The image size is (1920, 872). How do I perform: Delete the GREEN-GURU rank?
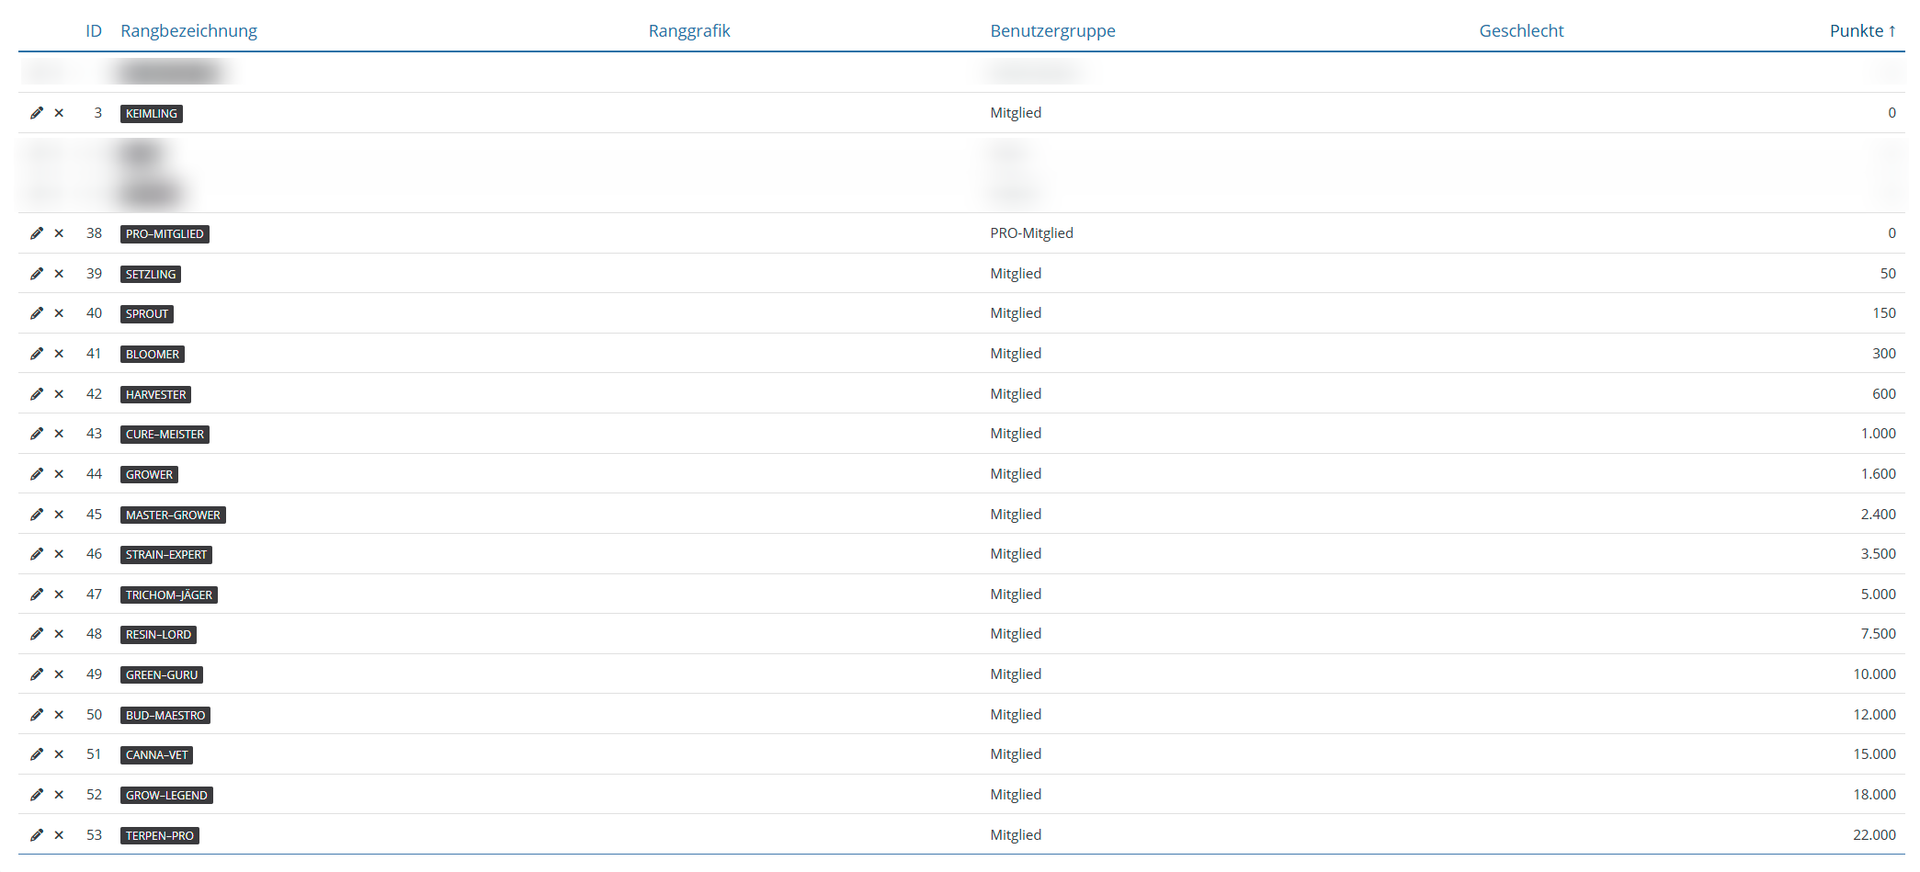pyautogui.click(x=59, y=674)
